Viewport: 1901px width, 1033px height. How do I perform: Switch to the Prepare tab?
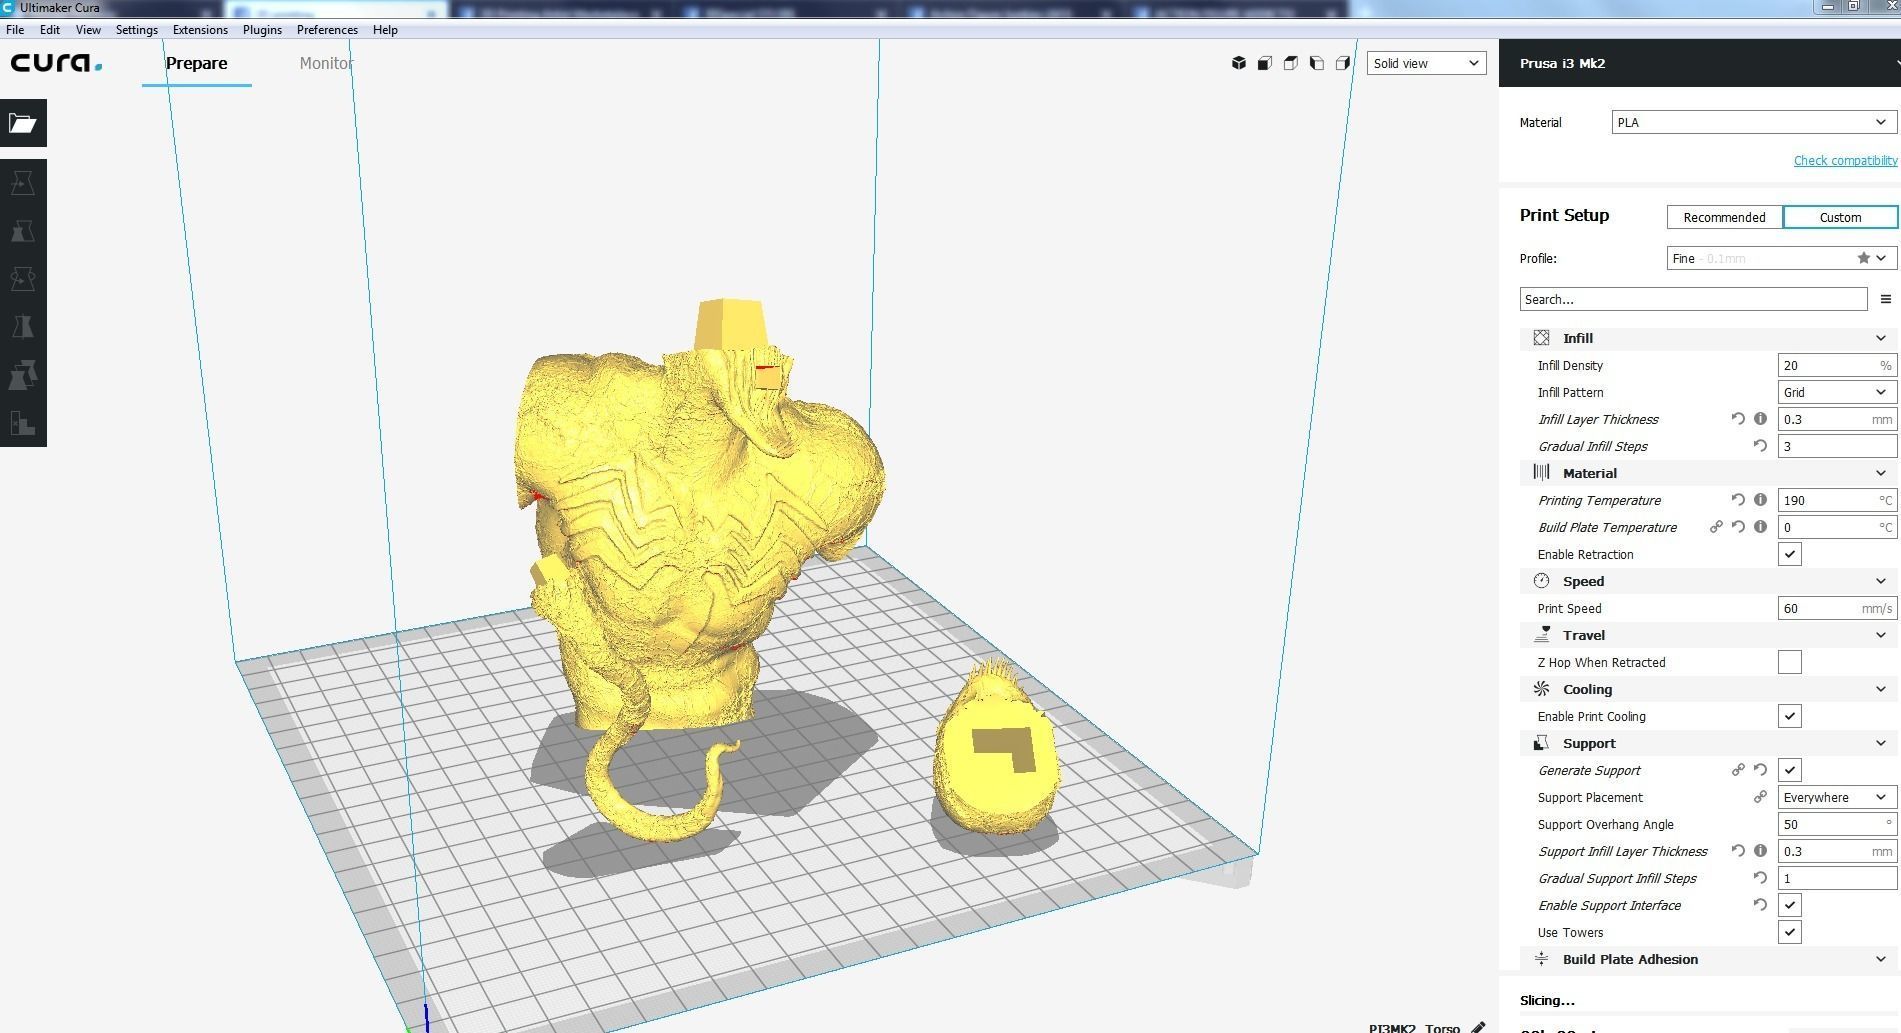pyautogui.click(x=197, y=63)
